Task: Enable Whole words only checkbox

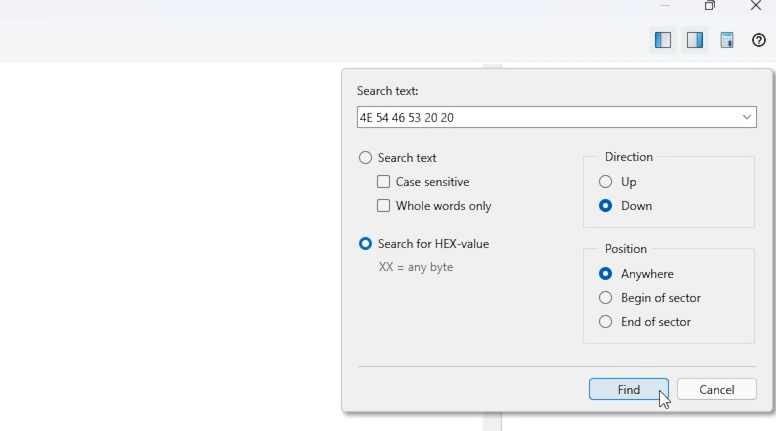Action: 384,205
